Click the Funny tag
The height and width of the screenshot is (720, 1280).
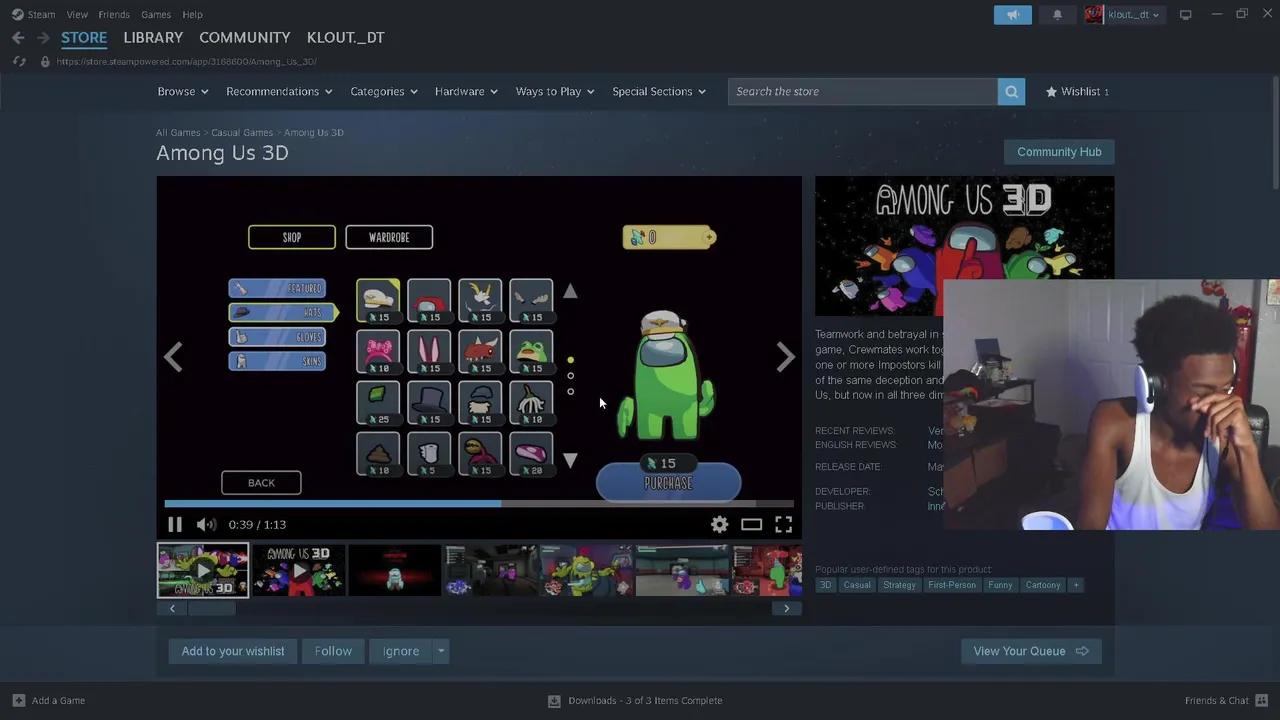click(x=1000, y=585)
